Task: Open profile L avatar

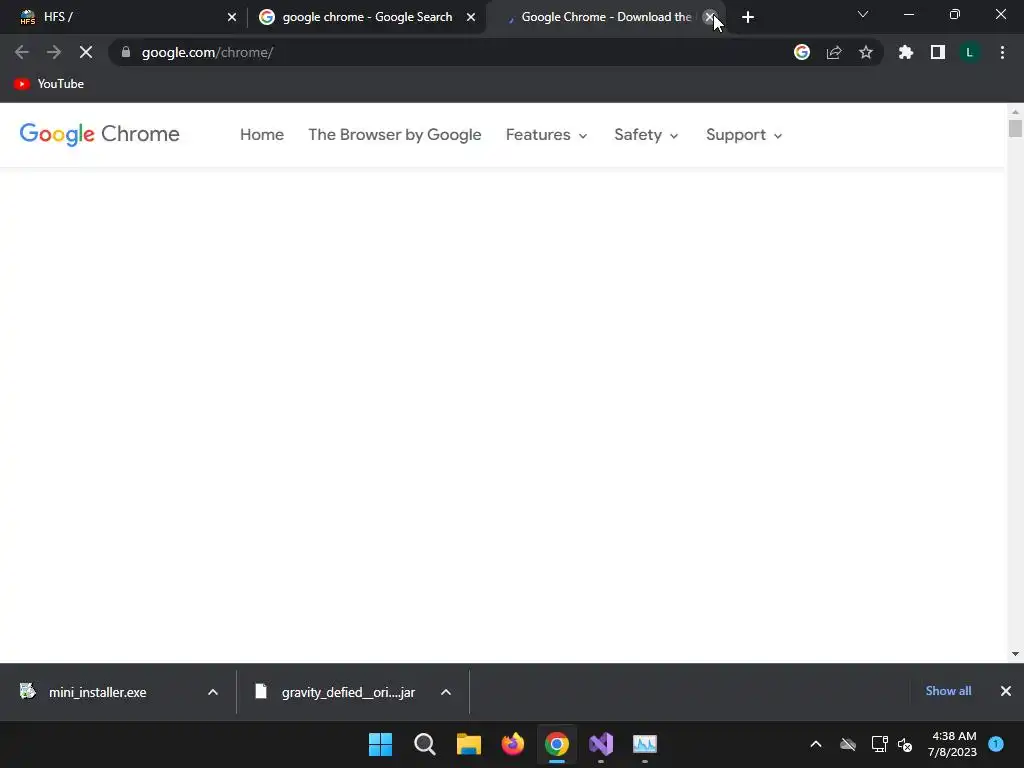Action: 970,52
